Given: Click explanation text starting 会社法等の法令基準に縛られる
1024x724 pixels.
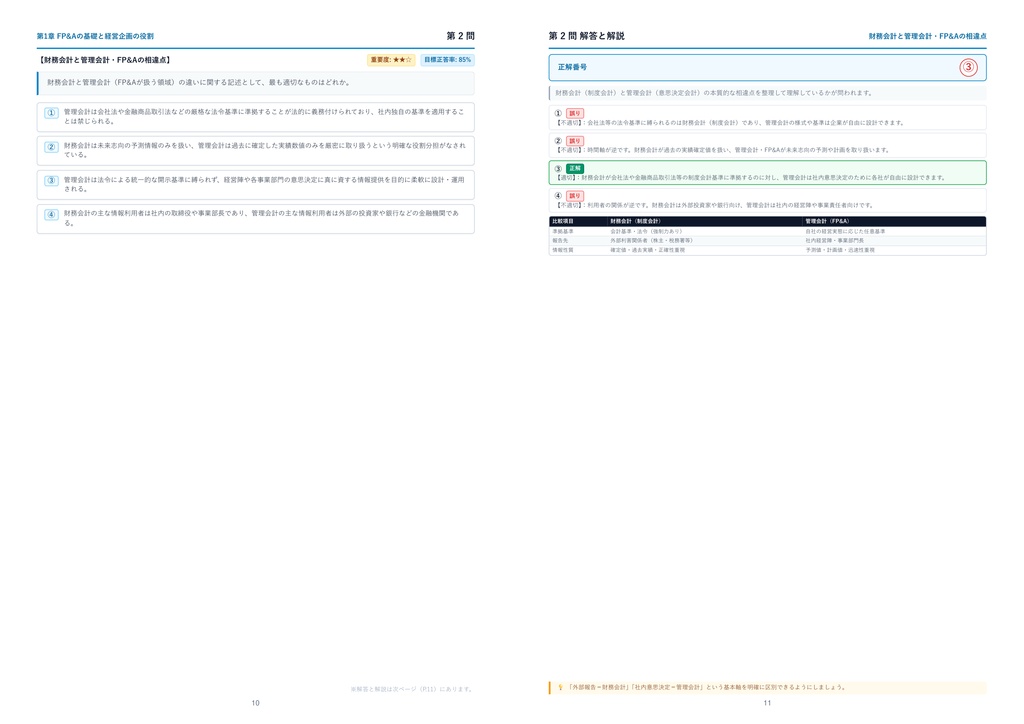Looking at the screenshot, I should click(746, 123).
